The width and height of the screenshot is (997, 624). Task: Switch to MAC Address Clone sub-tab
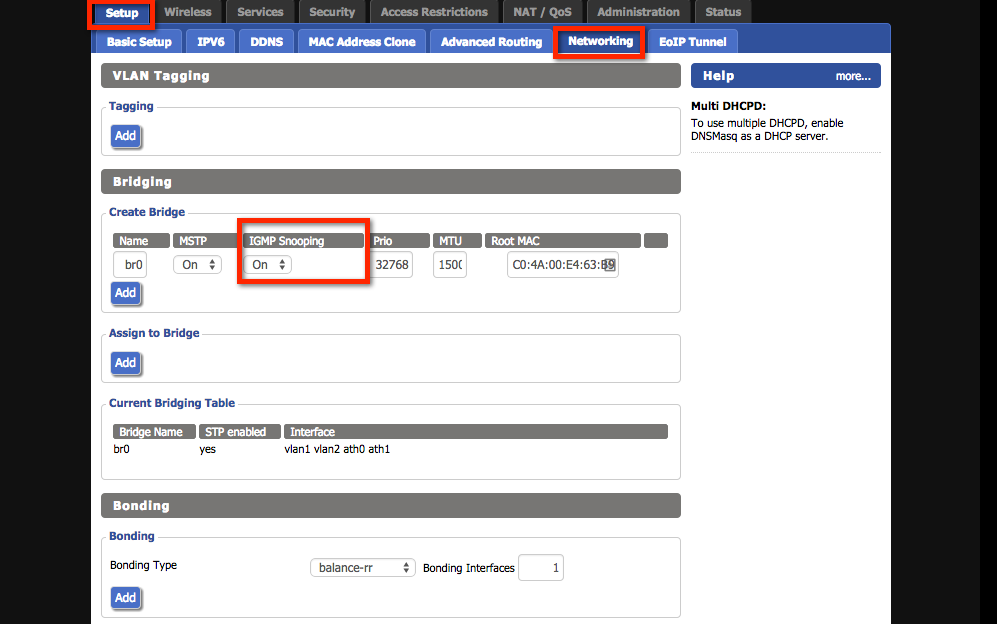(x=362, y=42)
